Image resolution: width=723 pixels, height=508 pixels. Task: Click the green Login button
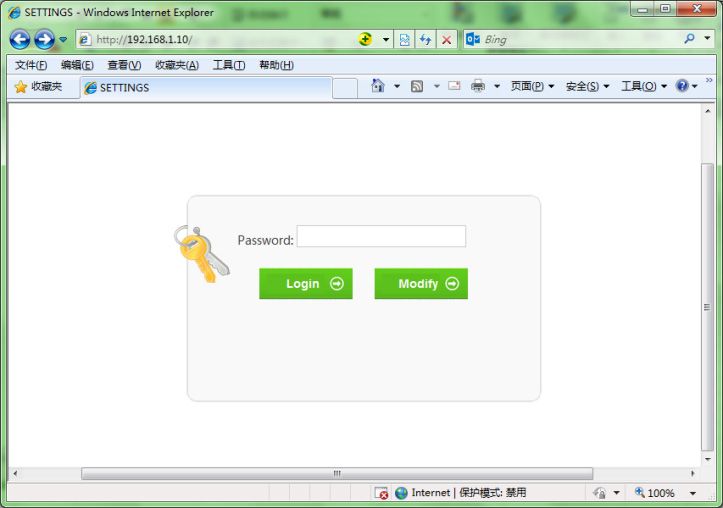coord(306,284)
